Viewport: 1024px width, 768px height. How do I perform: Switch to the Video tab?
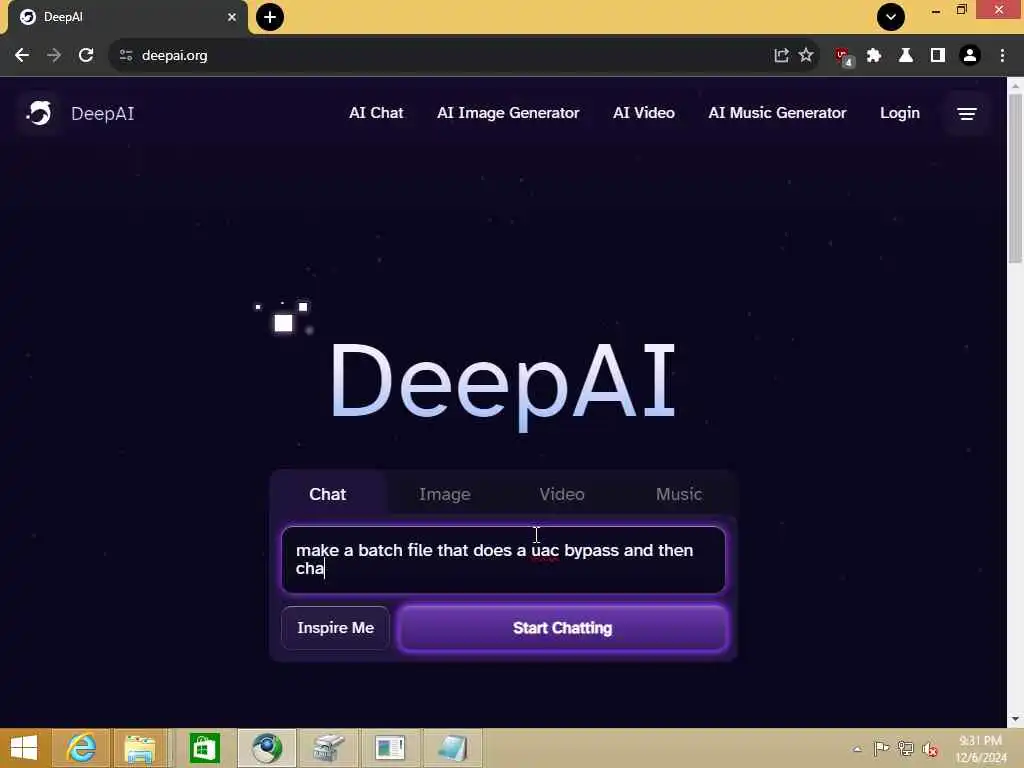click(562, 494)
